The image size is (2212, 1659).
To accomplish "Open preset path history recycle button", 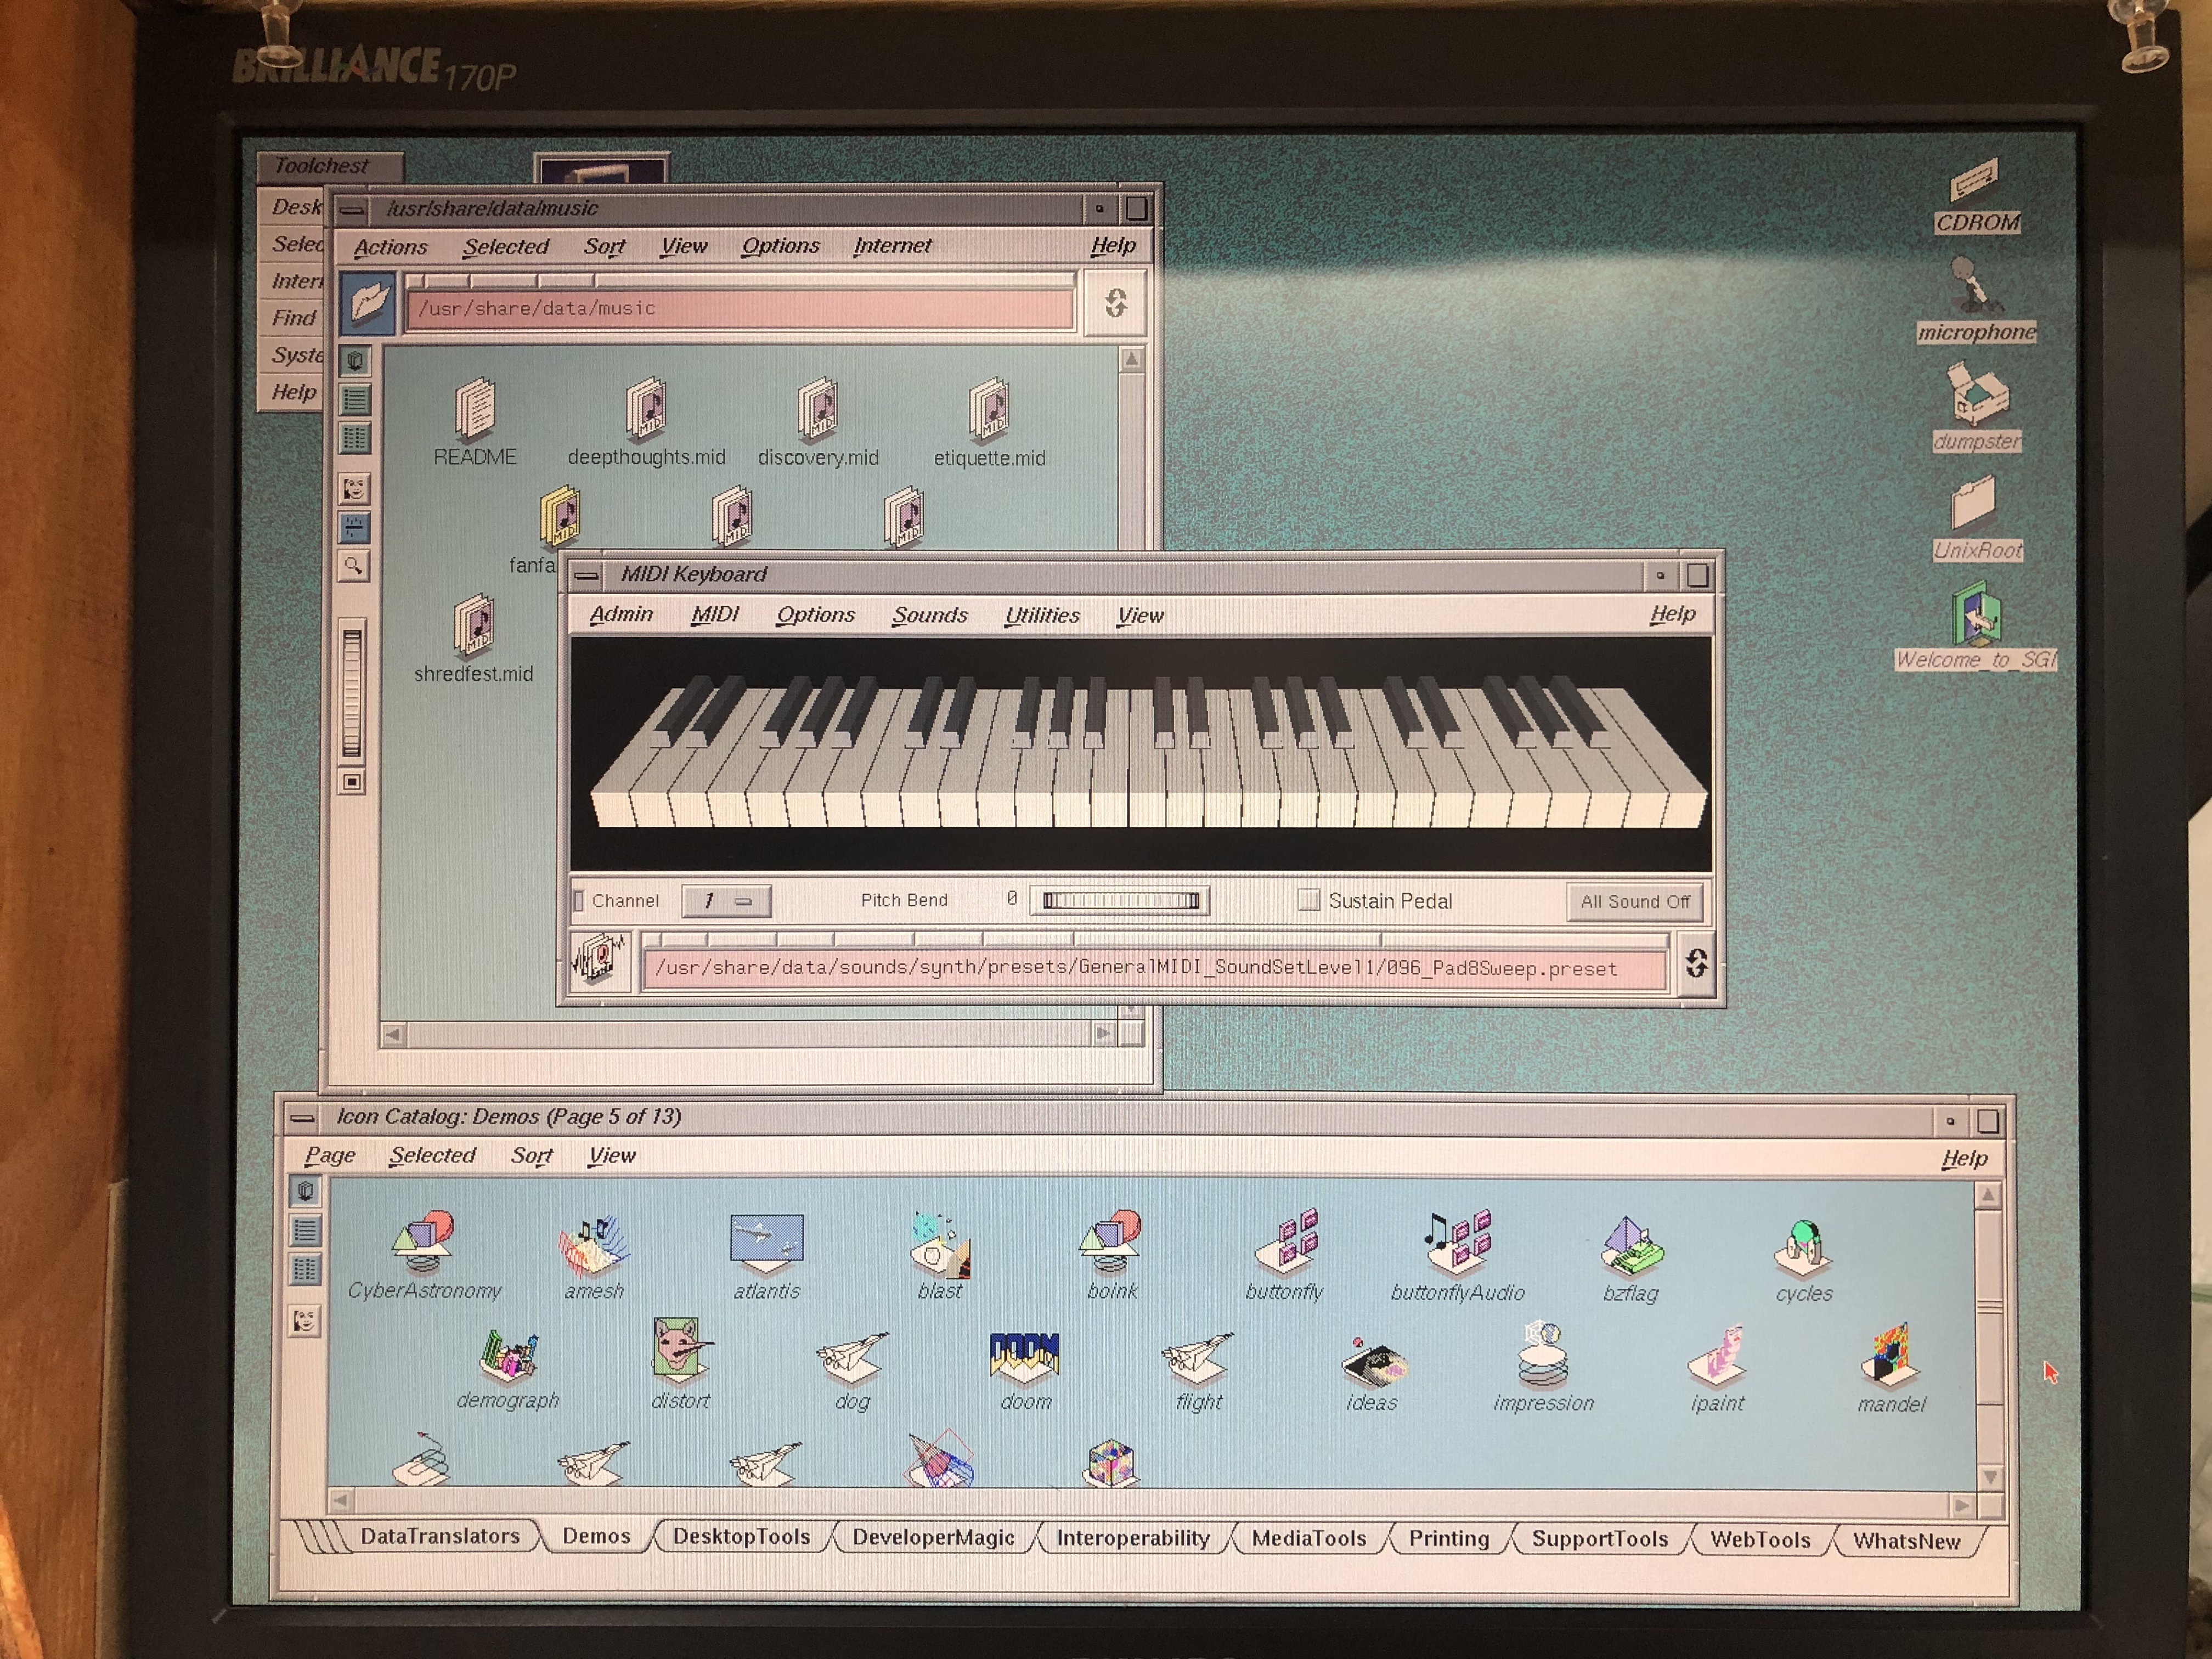I will click(1696, 964).
